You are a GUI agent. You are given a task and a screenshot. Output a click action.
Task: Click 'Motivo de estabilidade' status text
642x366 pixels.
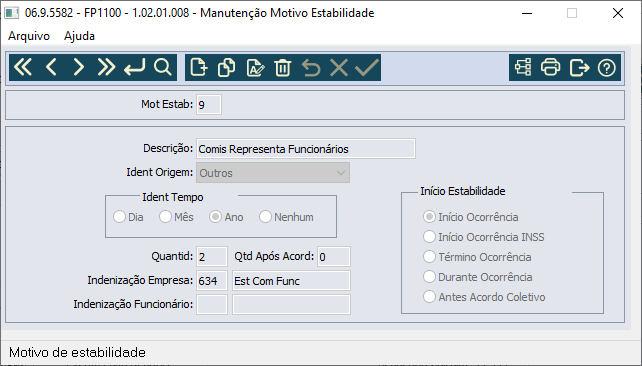coord(77,352)
